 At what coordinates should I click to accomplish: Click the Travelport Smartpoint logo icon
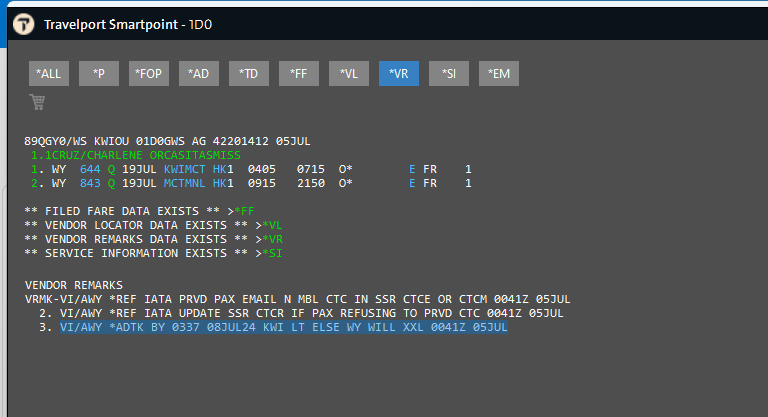[24, 24]
